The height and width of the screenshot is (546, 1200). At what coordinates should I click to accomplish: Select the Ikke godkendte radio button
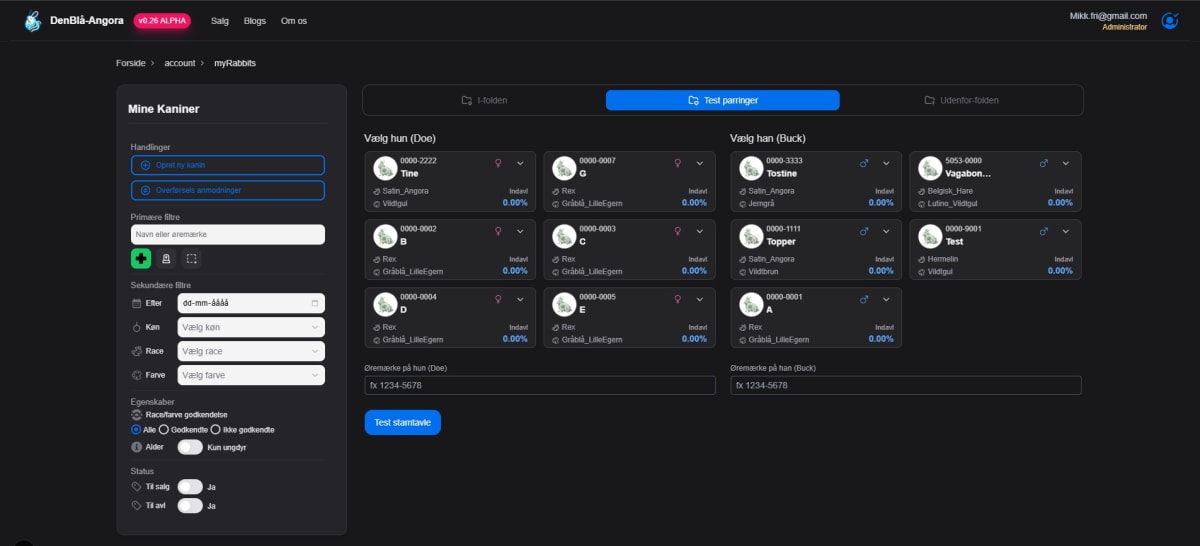216,429
